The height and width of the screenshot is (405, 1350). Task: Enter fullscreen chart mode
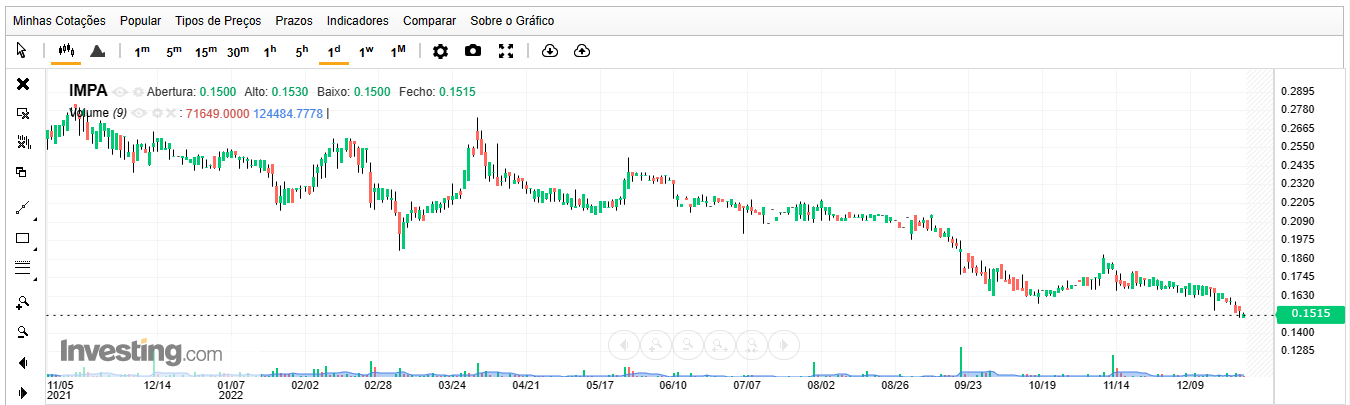click(506, 50)
